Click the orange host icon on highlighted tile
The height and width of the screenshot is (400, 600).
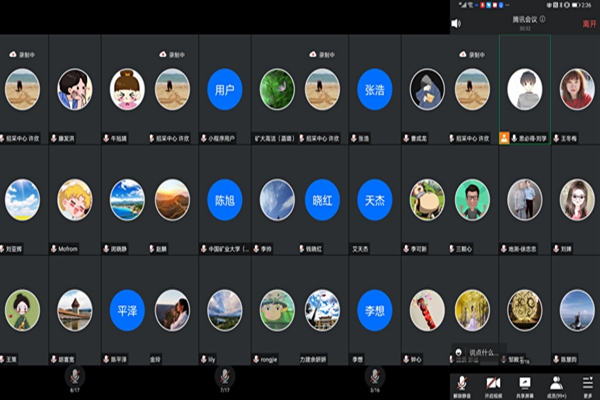[x=504, y=138]
